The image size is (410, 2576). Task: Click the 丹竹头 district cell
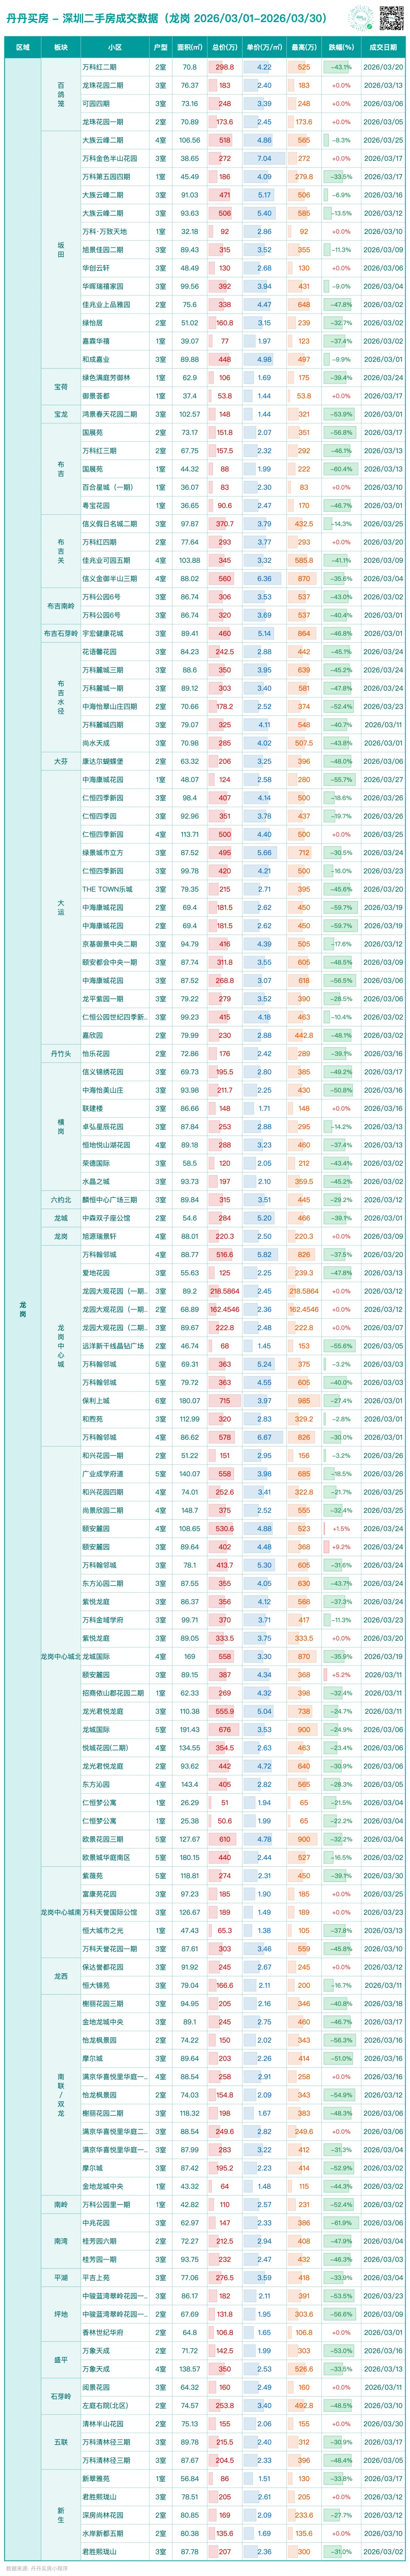61,1053
